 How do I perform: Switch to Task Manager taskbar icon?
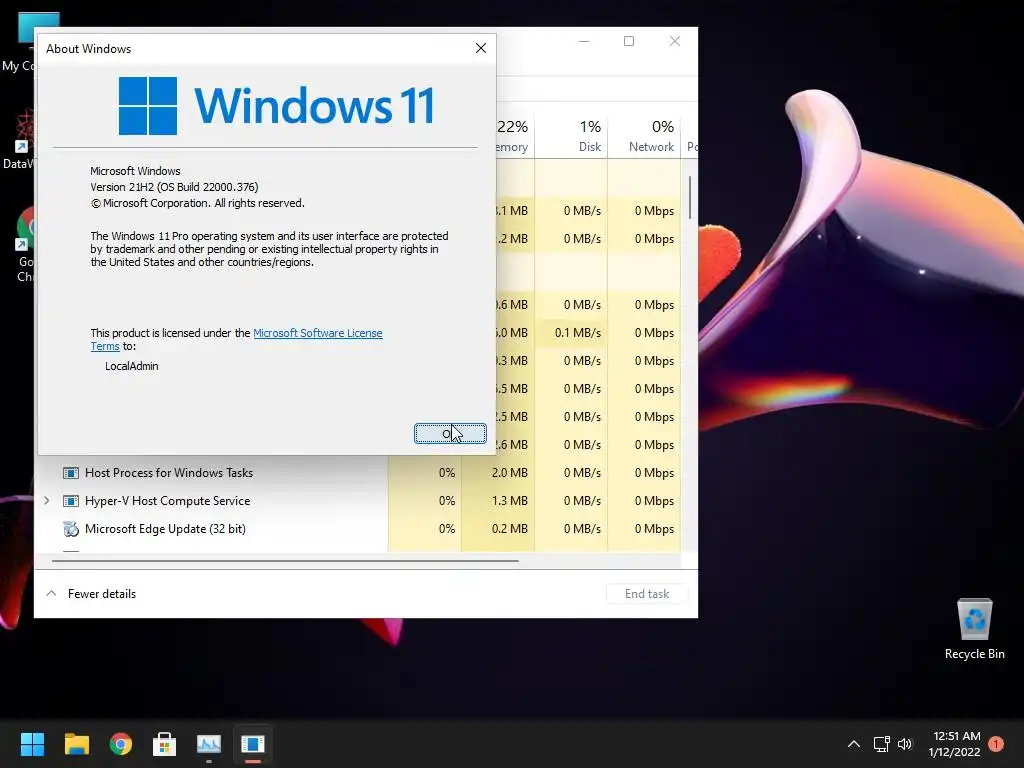[209, 744]
